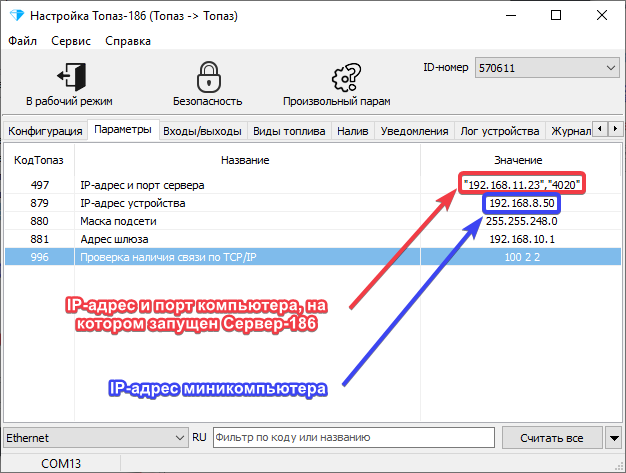Select row 'Маска подсети'
The width and height of the screenshot is (626, 473).
click(313, 221)
